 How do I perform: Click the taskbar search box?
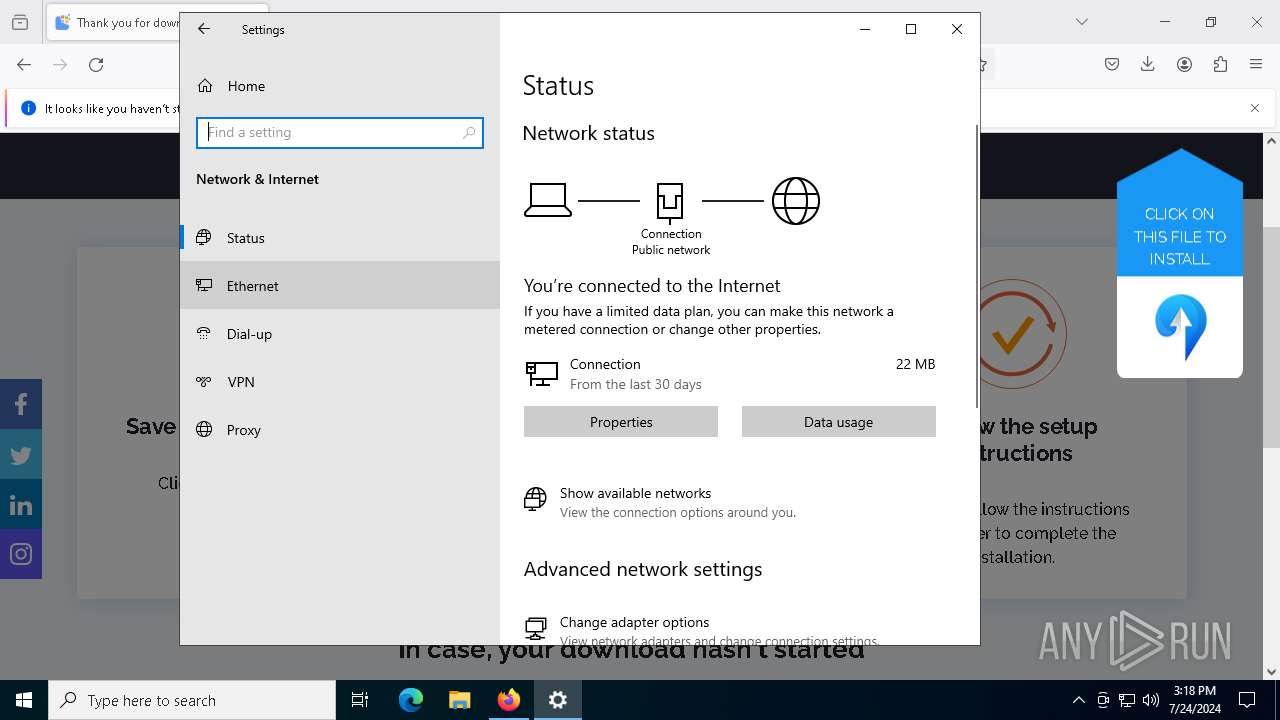(x=192, y=700)
